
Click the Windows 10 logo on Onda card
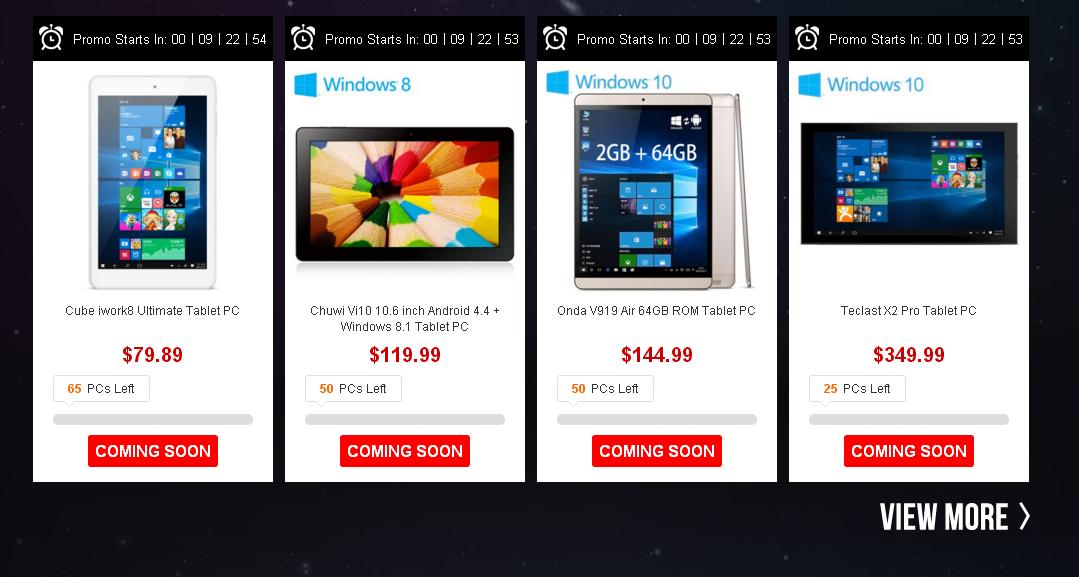pos(609,82)
